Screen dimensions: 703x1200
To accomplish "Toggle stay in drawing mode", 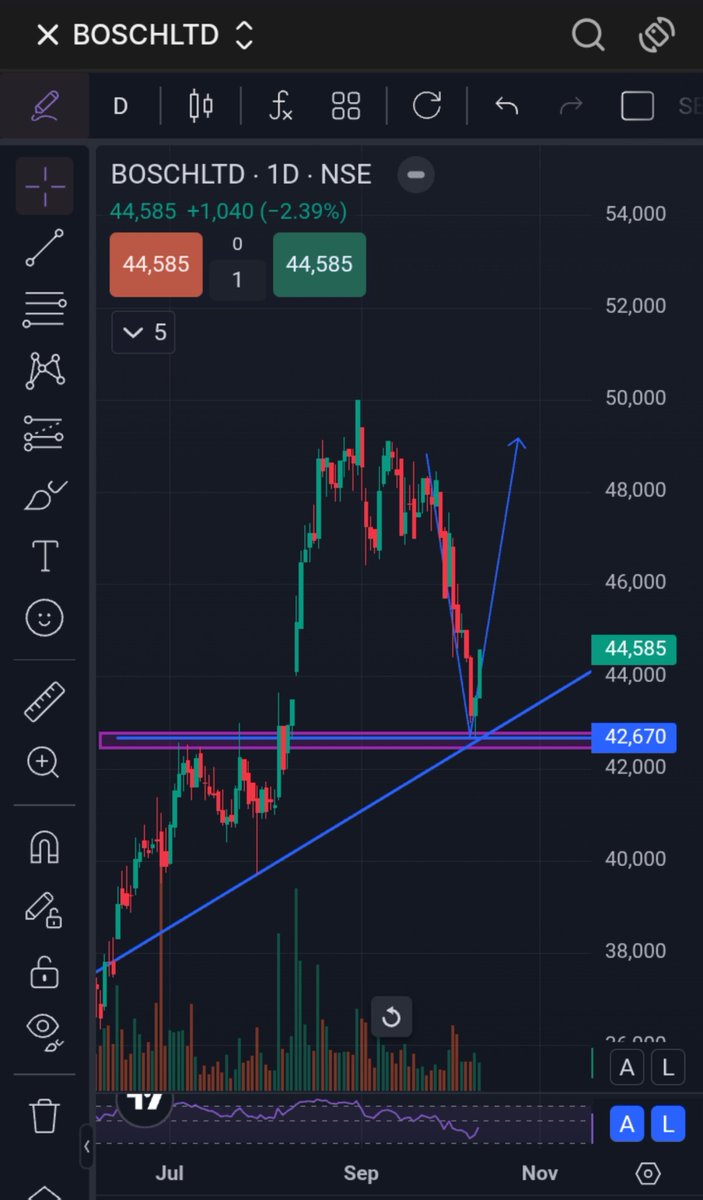I will 44,909.
